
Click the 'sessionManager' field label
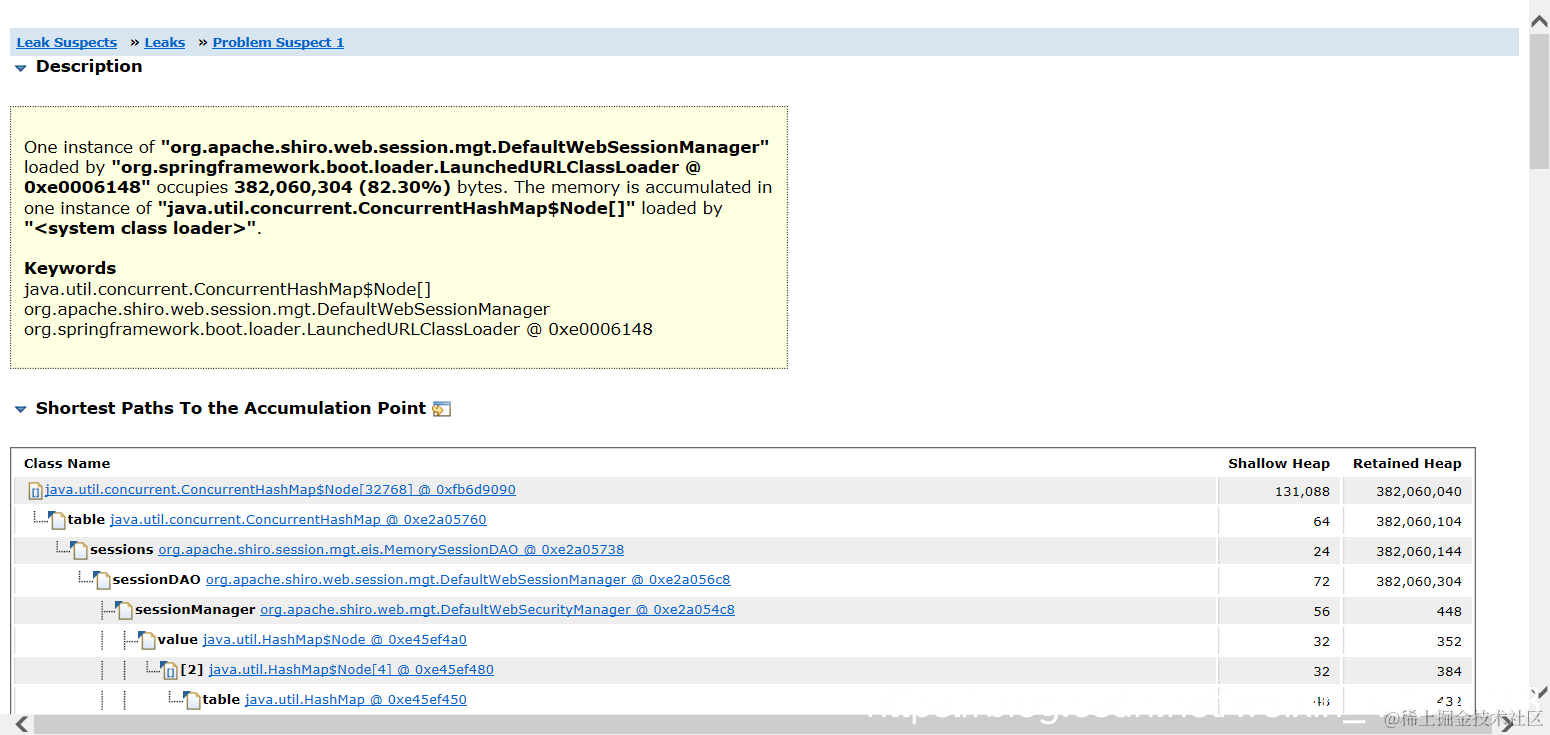coord(195,610)
